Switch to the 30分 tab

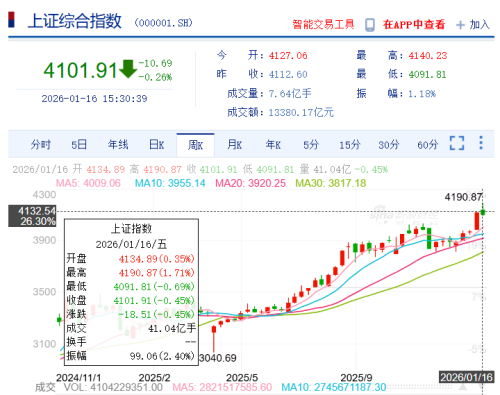(x=389, y=145)
